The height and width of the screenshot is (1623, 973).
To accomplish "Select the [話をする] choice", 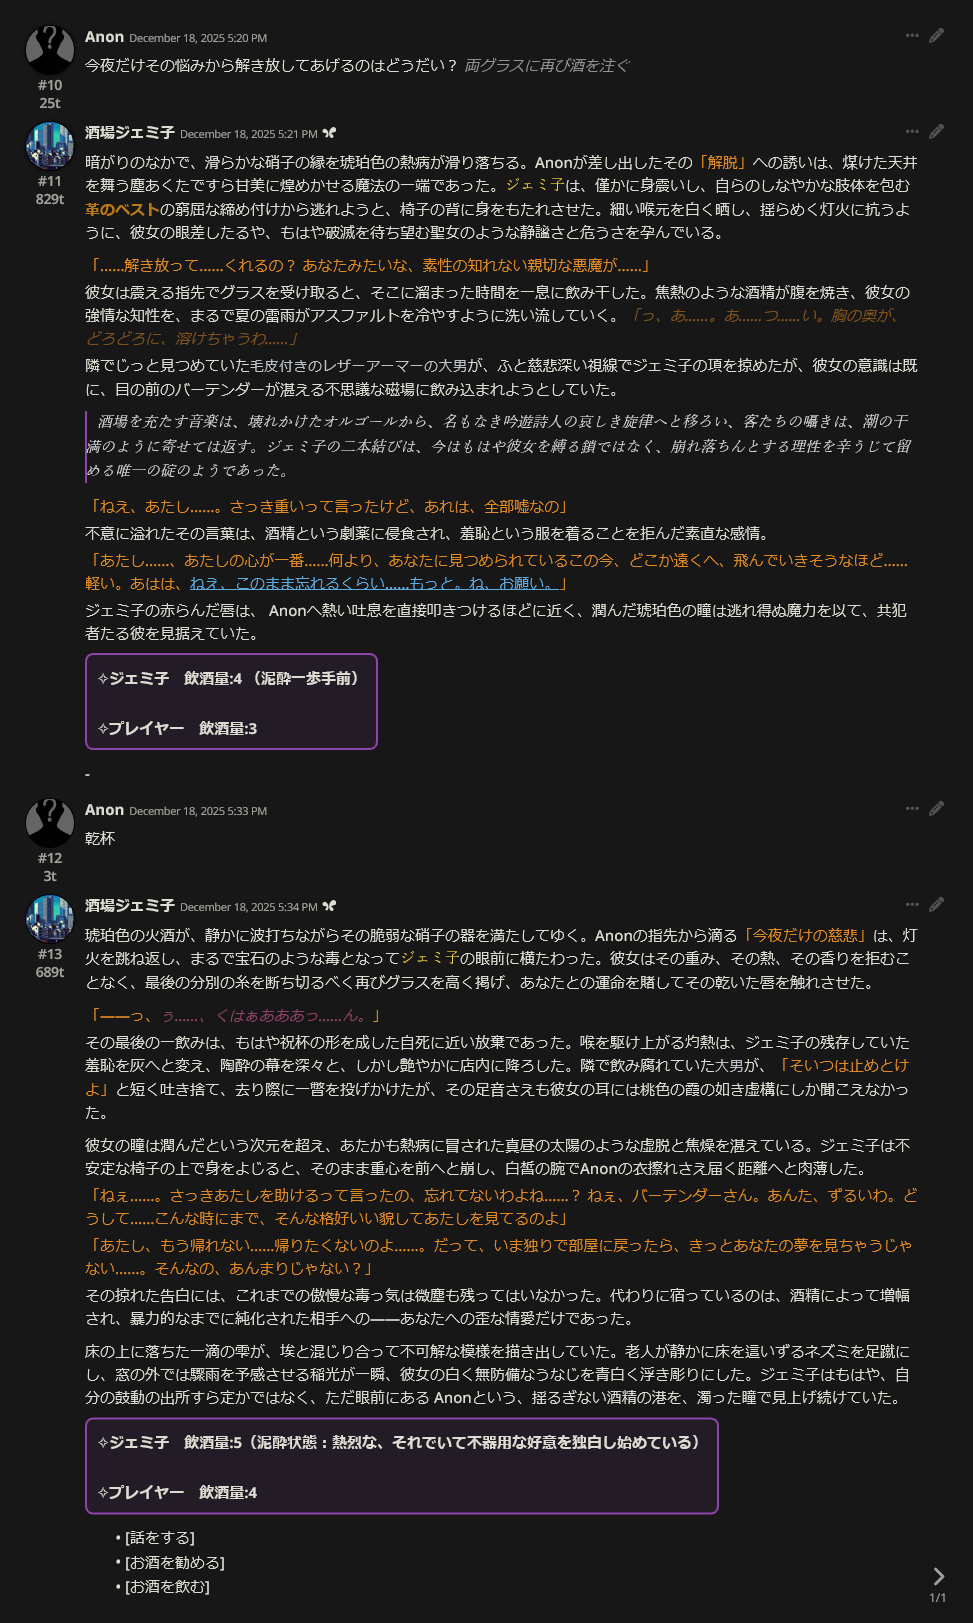I will pyautogui.click(x=160, y=1538).
